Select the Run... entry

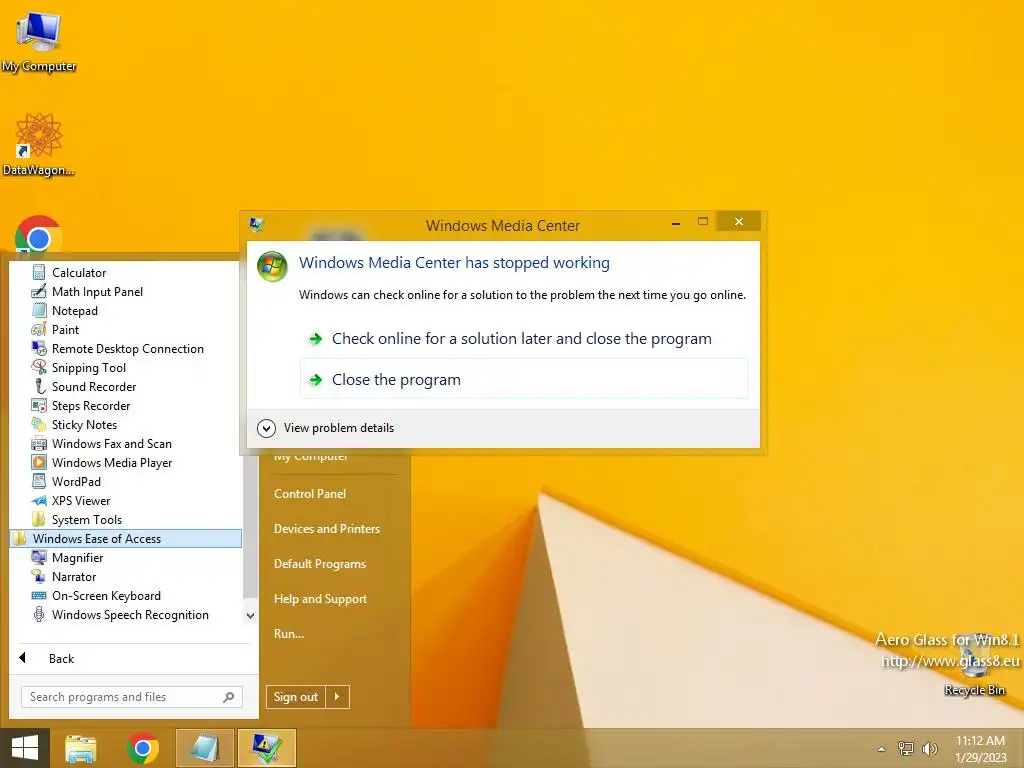(289, 633)
